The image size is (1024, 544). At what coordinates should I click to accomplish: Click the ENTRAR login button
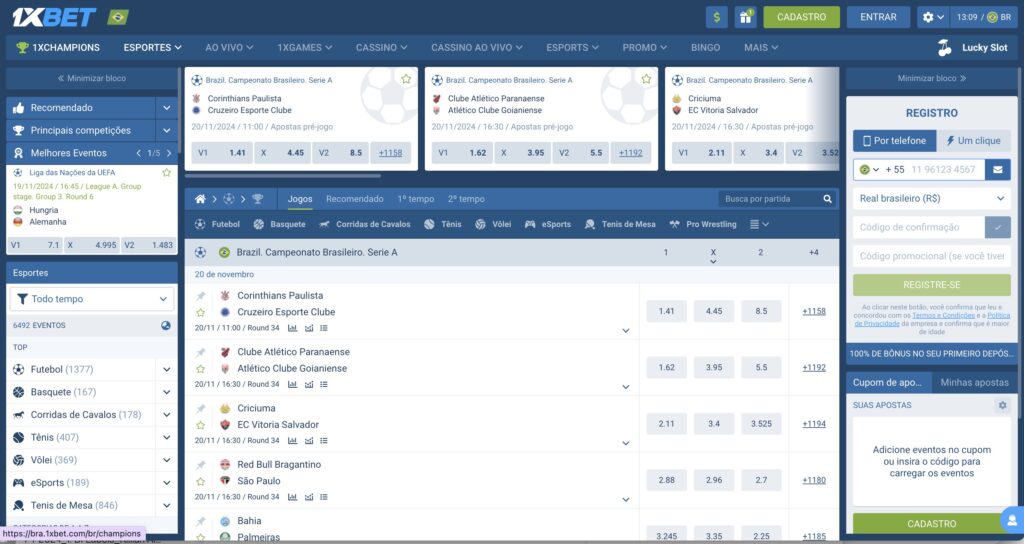[x=878, y=18]
